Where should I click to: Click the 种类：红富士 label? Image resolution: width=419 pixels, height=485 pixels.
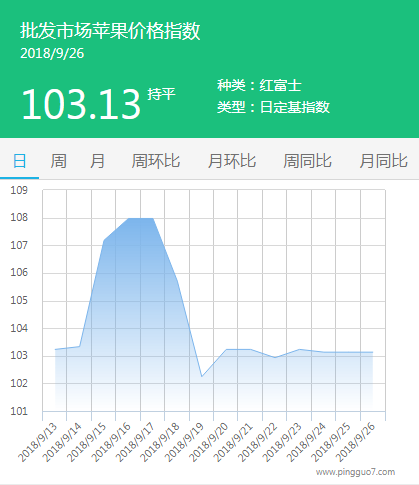pos(259,85)
